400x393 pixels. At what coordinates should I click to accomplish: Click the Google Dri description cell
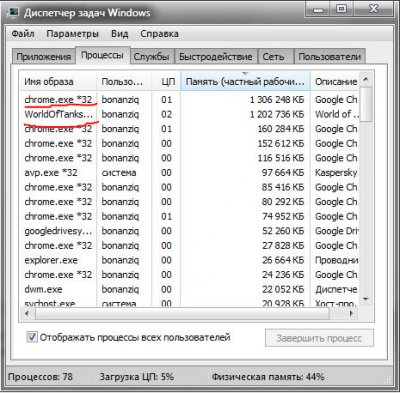pyautogui.click(x=336, y=231)
